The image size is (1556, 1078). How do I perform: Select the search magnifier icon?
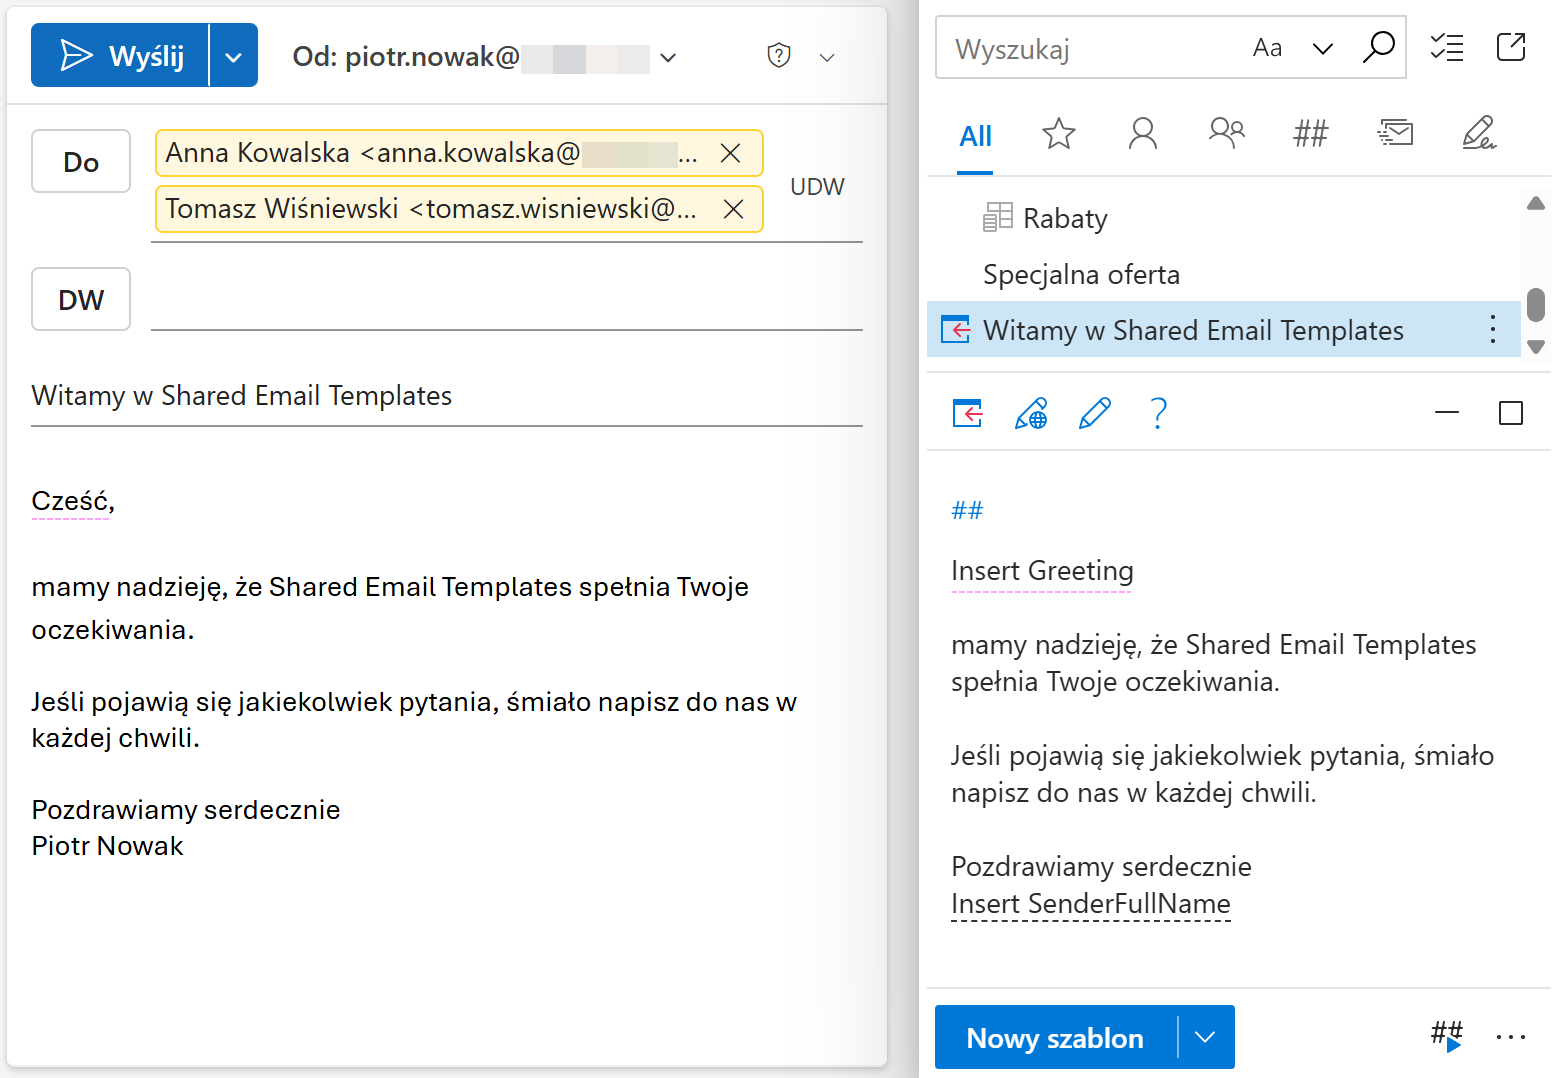coord(1379,47)
